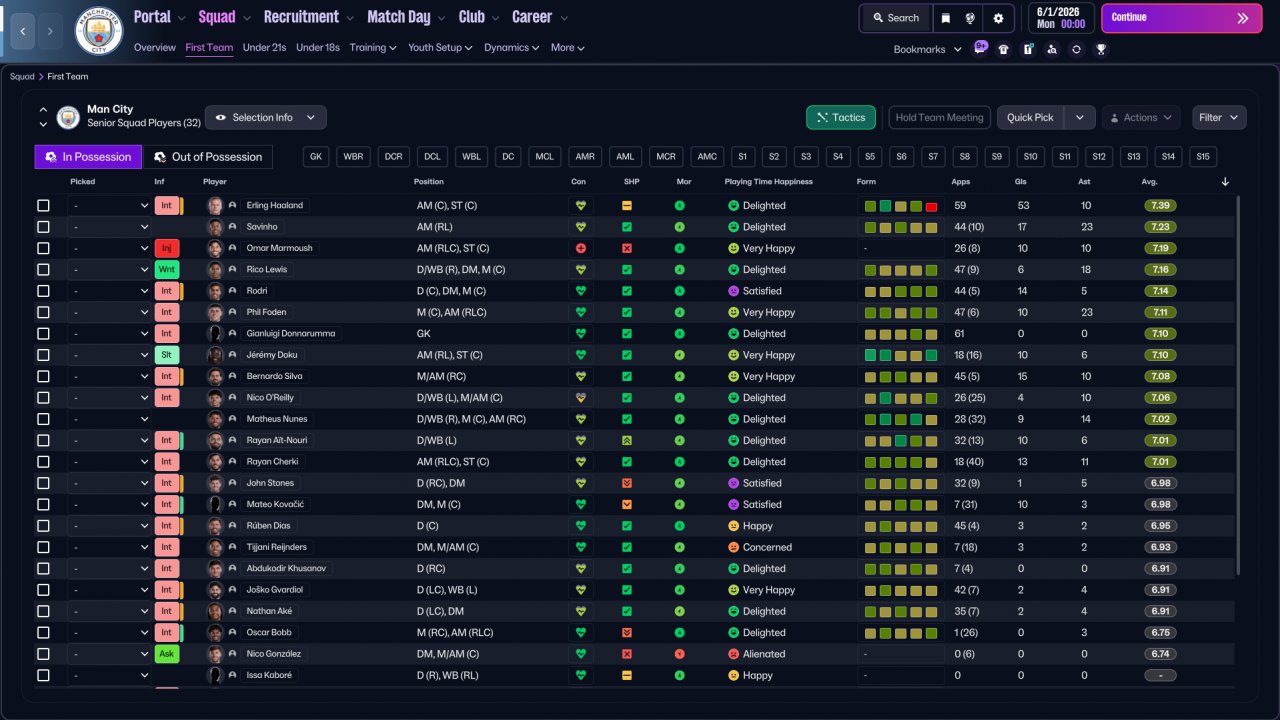Select Phil Foden's row checkbox
This screenshot has height=720, width=1280.
point(43,312)
